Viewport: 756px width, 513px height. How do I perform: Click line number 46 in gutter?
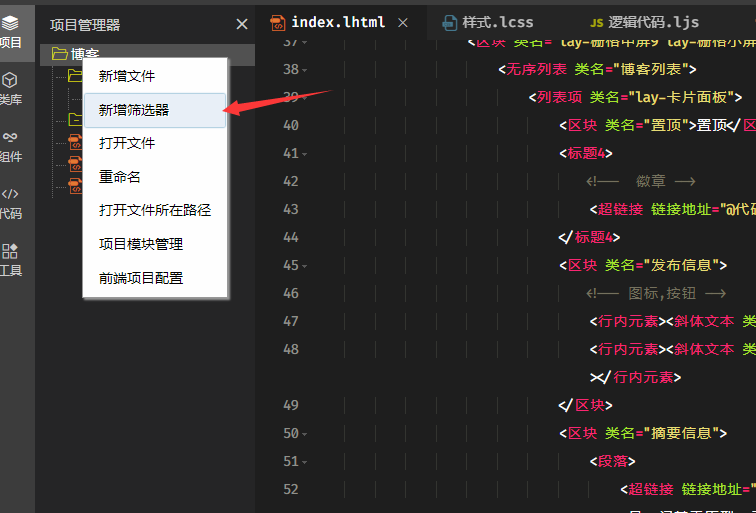coord(291,293)
